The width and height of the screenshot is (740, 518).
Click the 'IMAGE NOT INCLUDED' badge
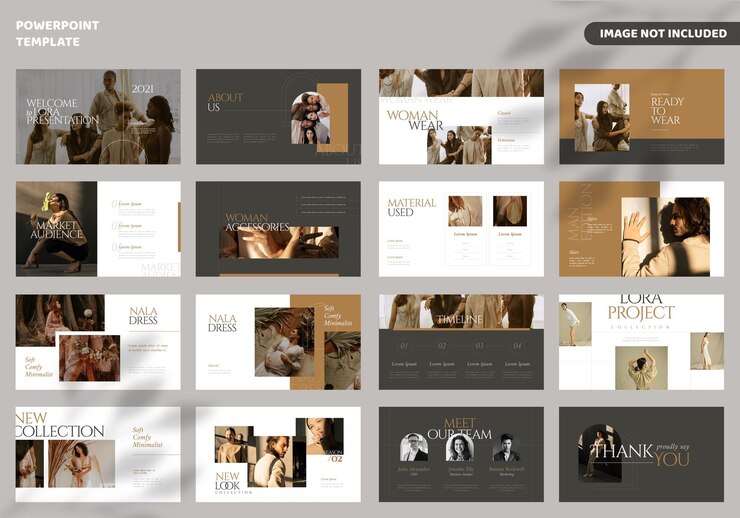click(662, 33)
